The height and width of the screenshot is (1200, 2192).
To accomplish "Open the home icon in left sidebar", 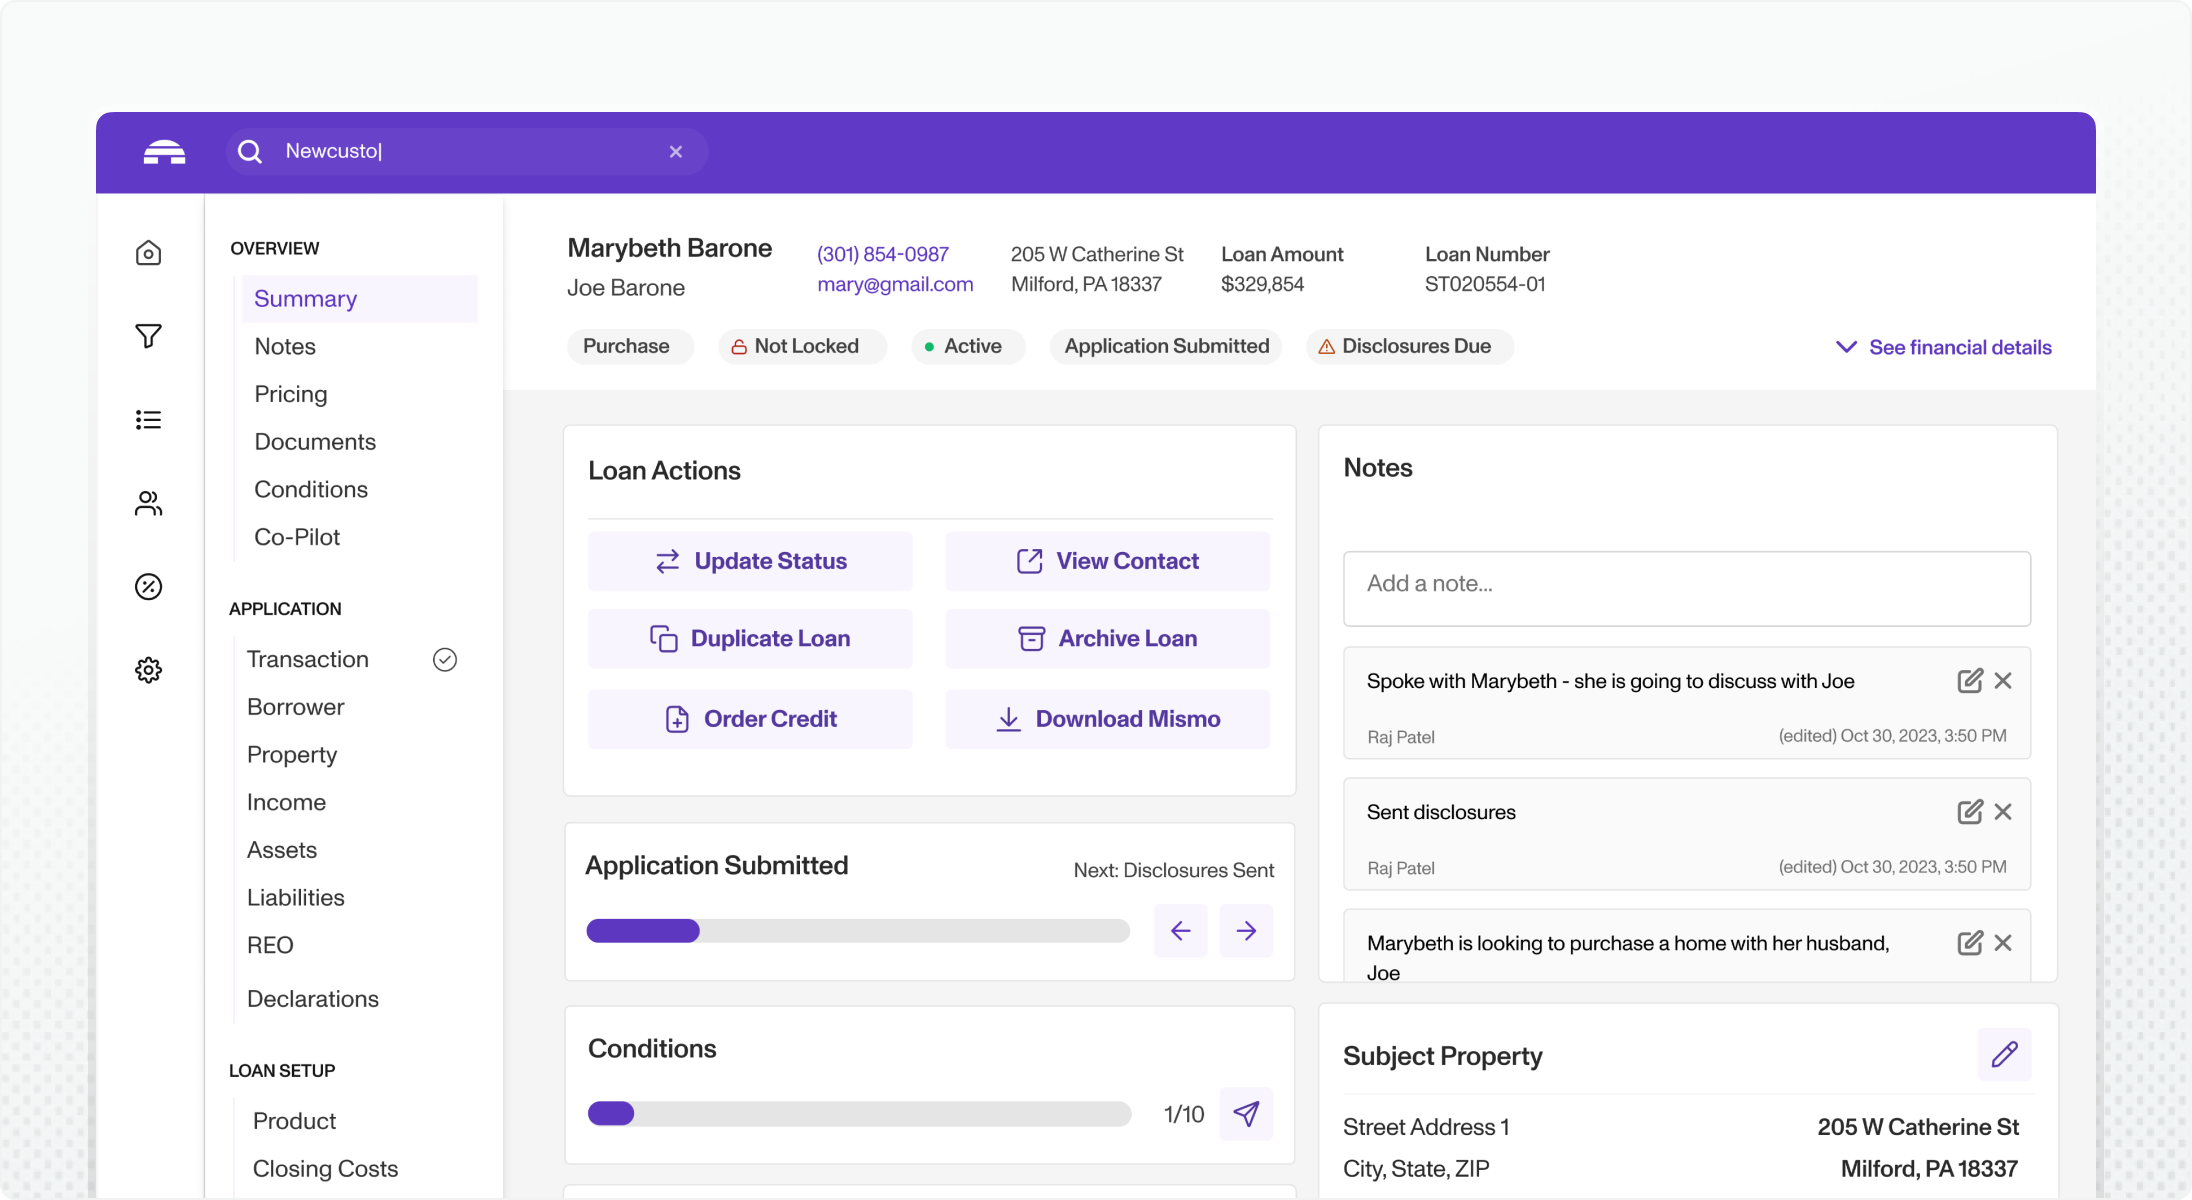I will [148, 253].
